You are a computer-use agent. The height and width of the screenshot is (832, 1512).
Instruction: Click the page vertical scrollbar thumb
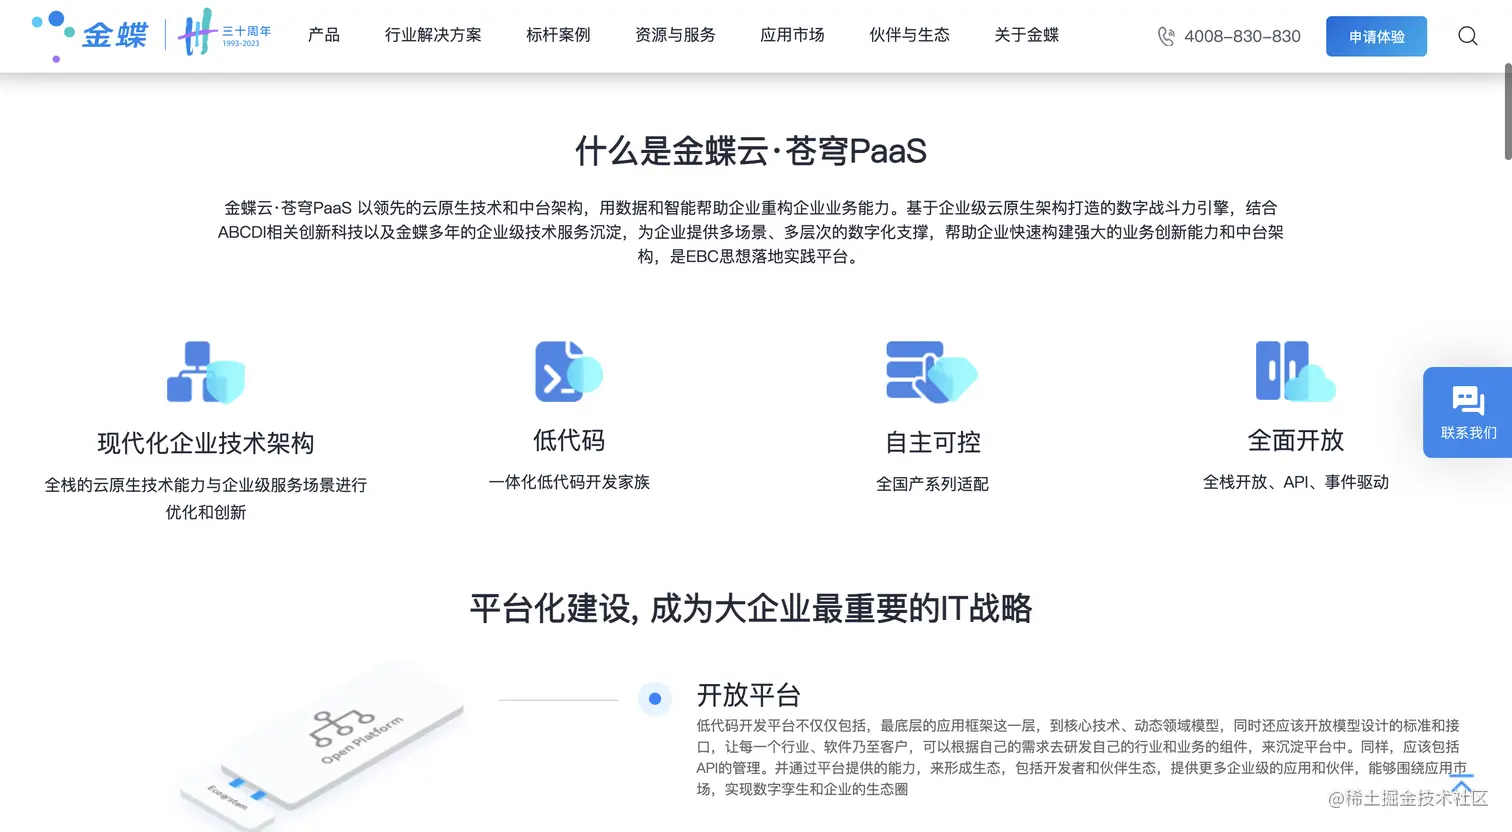(x=1507, y=111)
